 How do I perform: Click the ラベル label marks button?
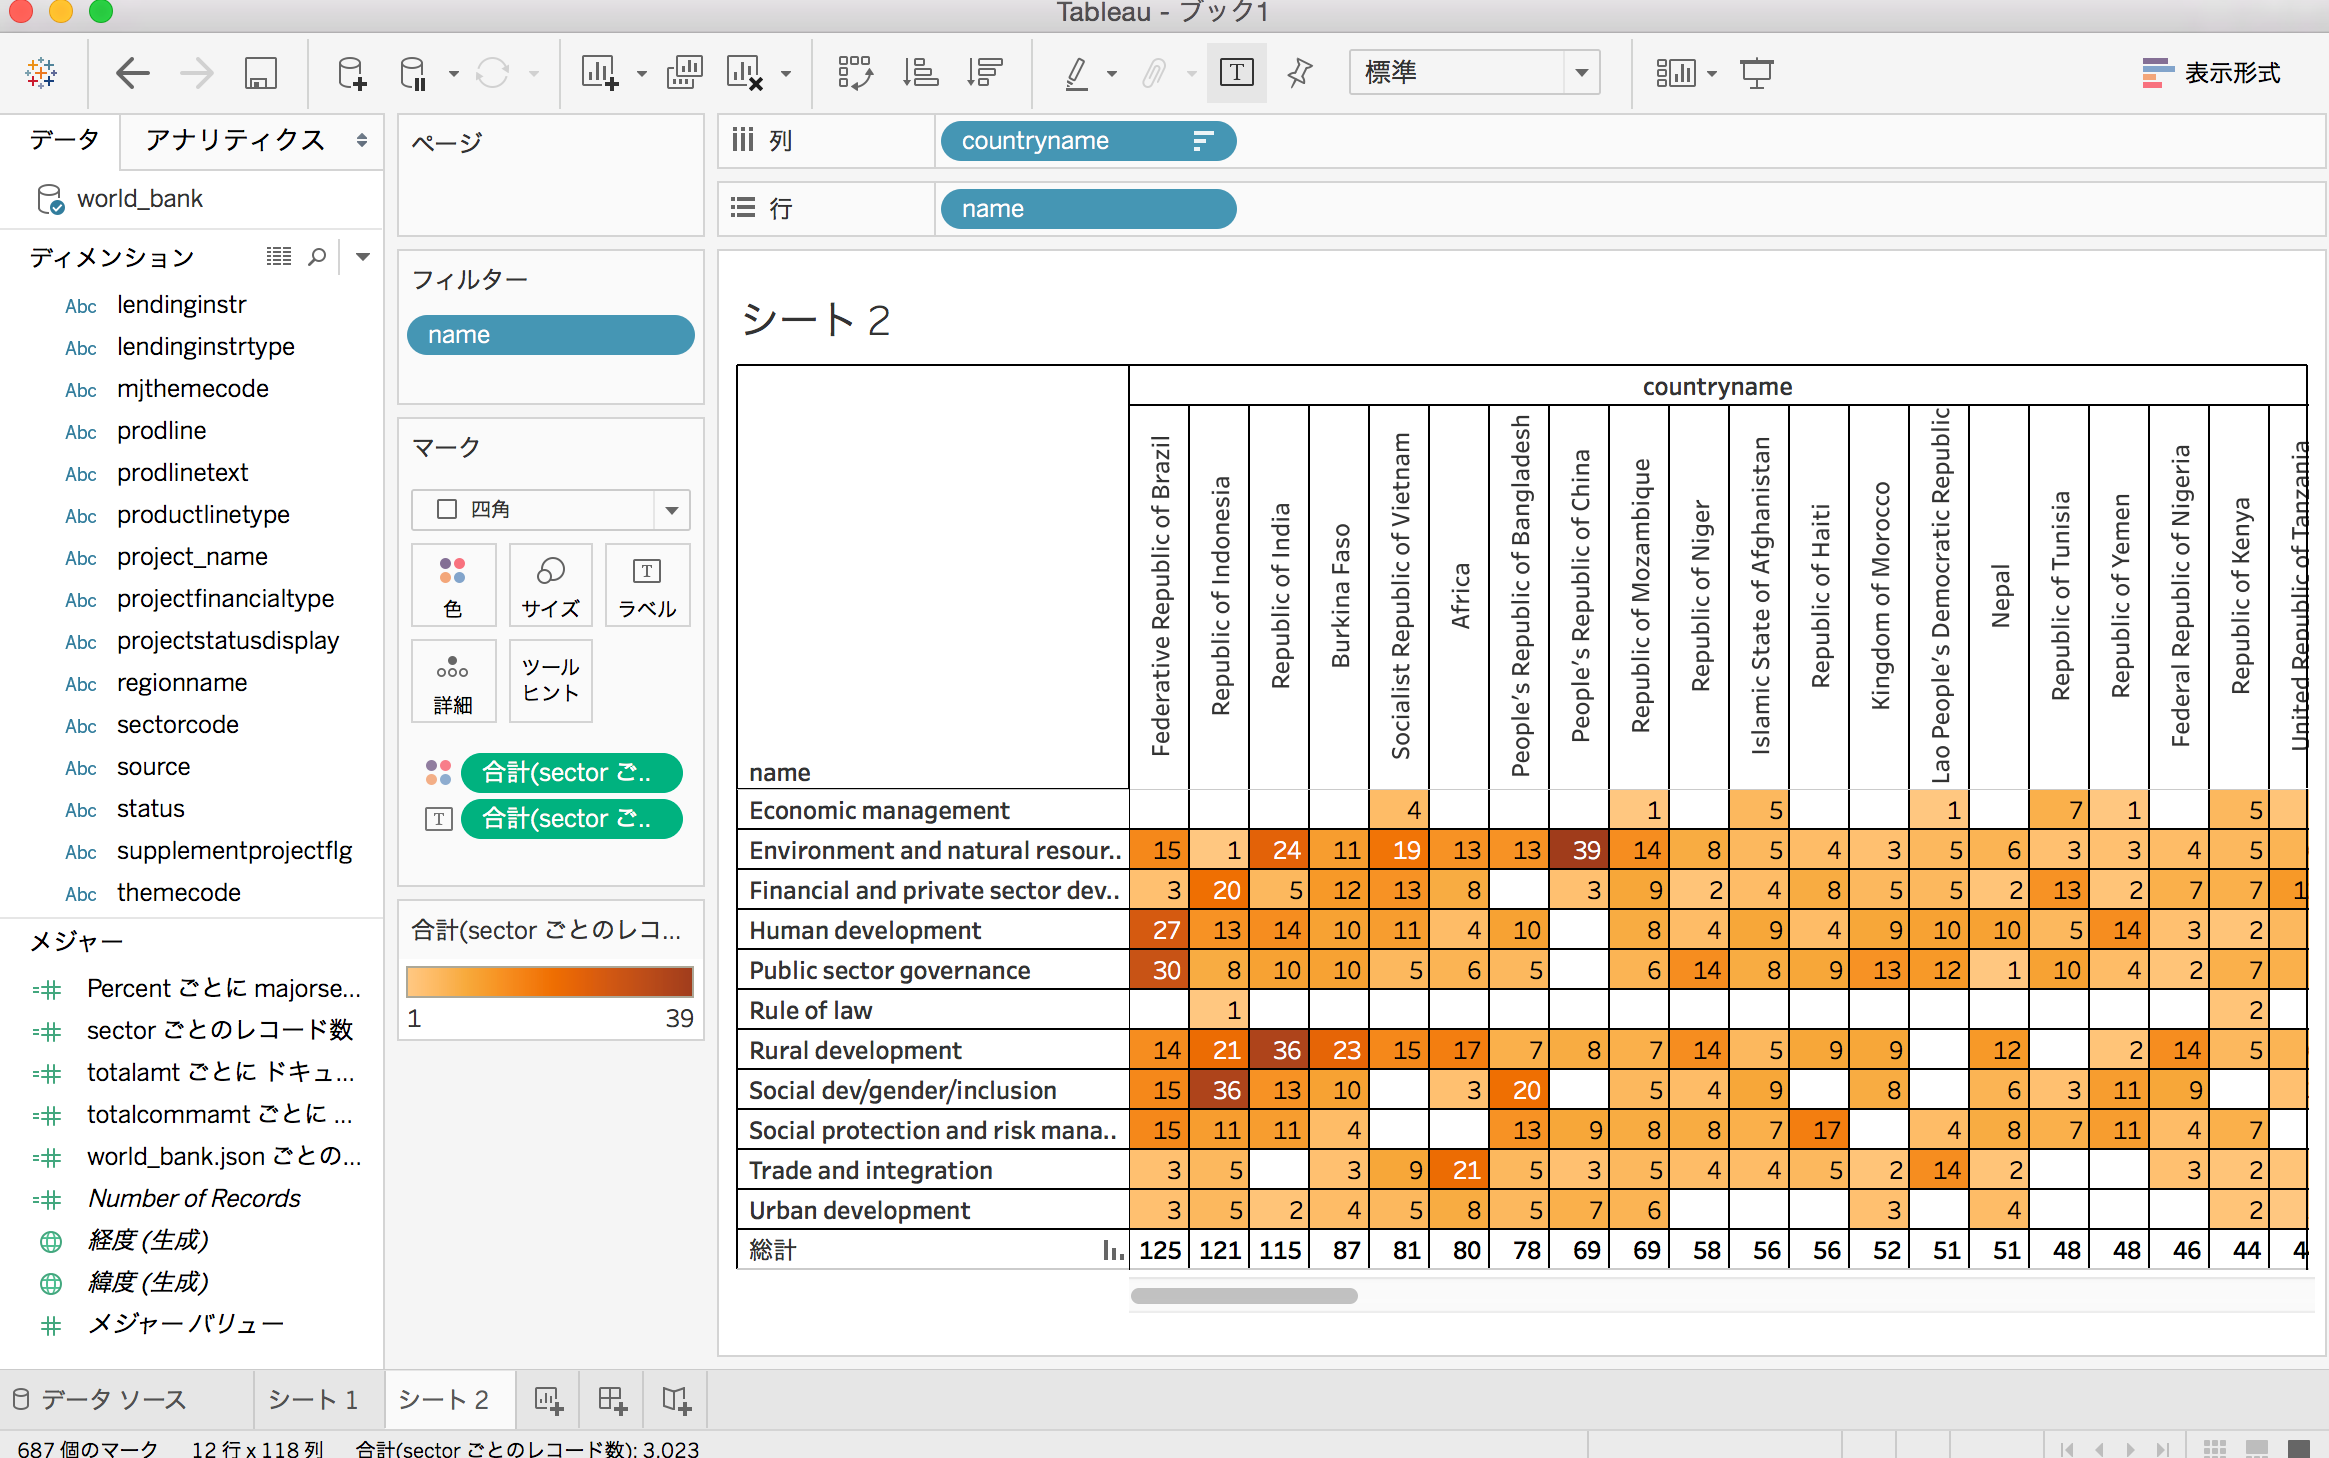tap(647, 586)
